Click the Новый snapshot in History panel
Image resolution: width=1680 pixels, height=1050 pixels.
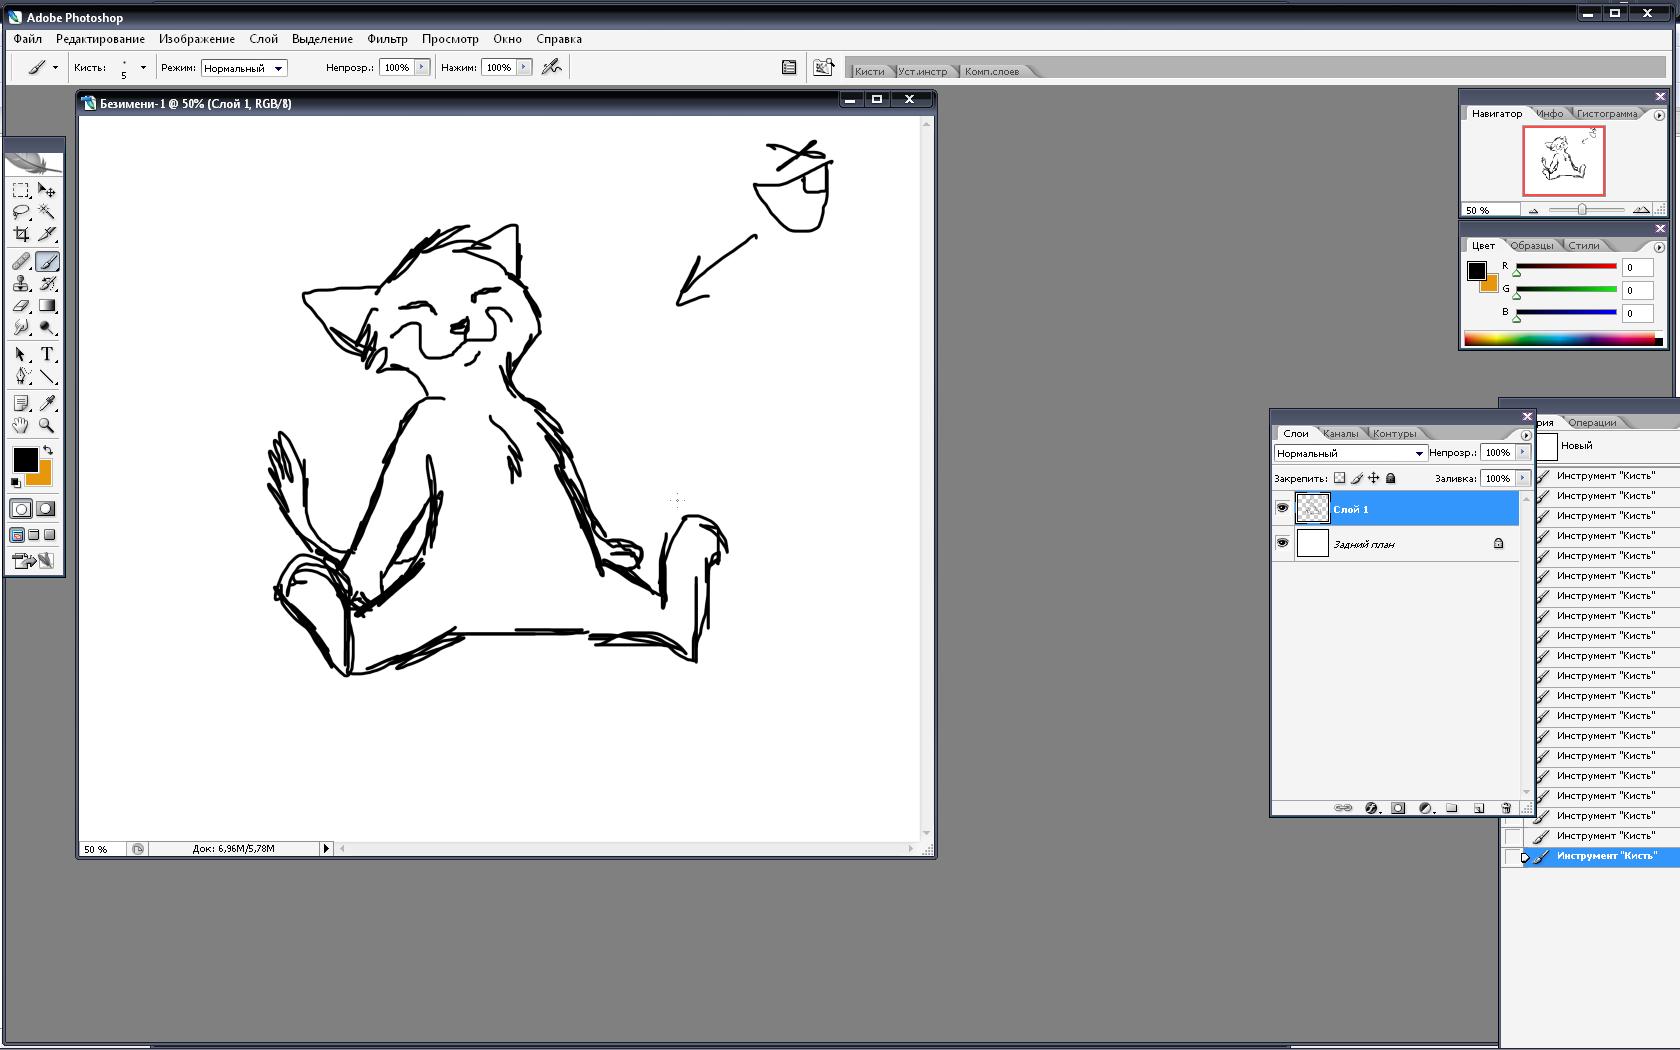[1577, 446]
